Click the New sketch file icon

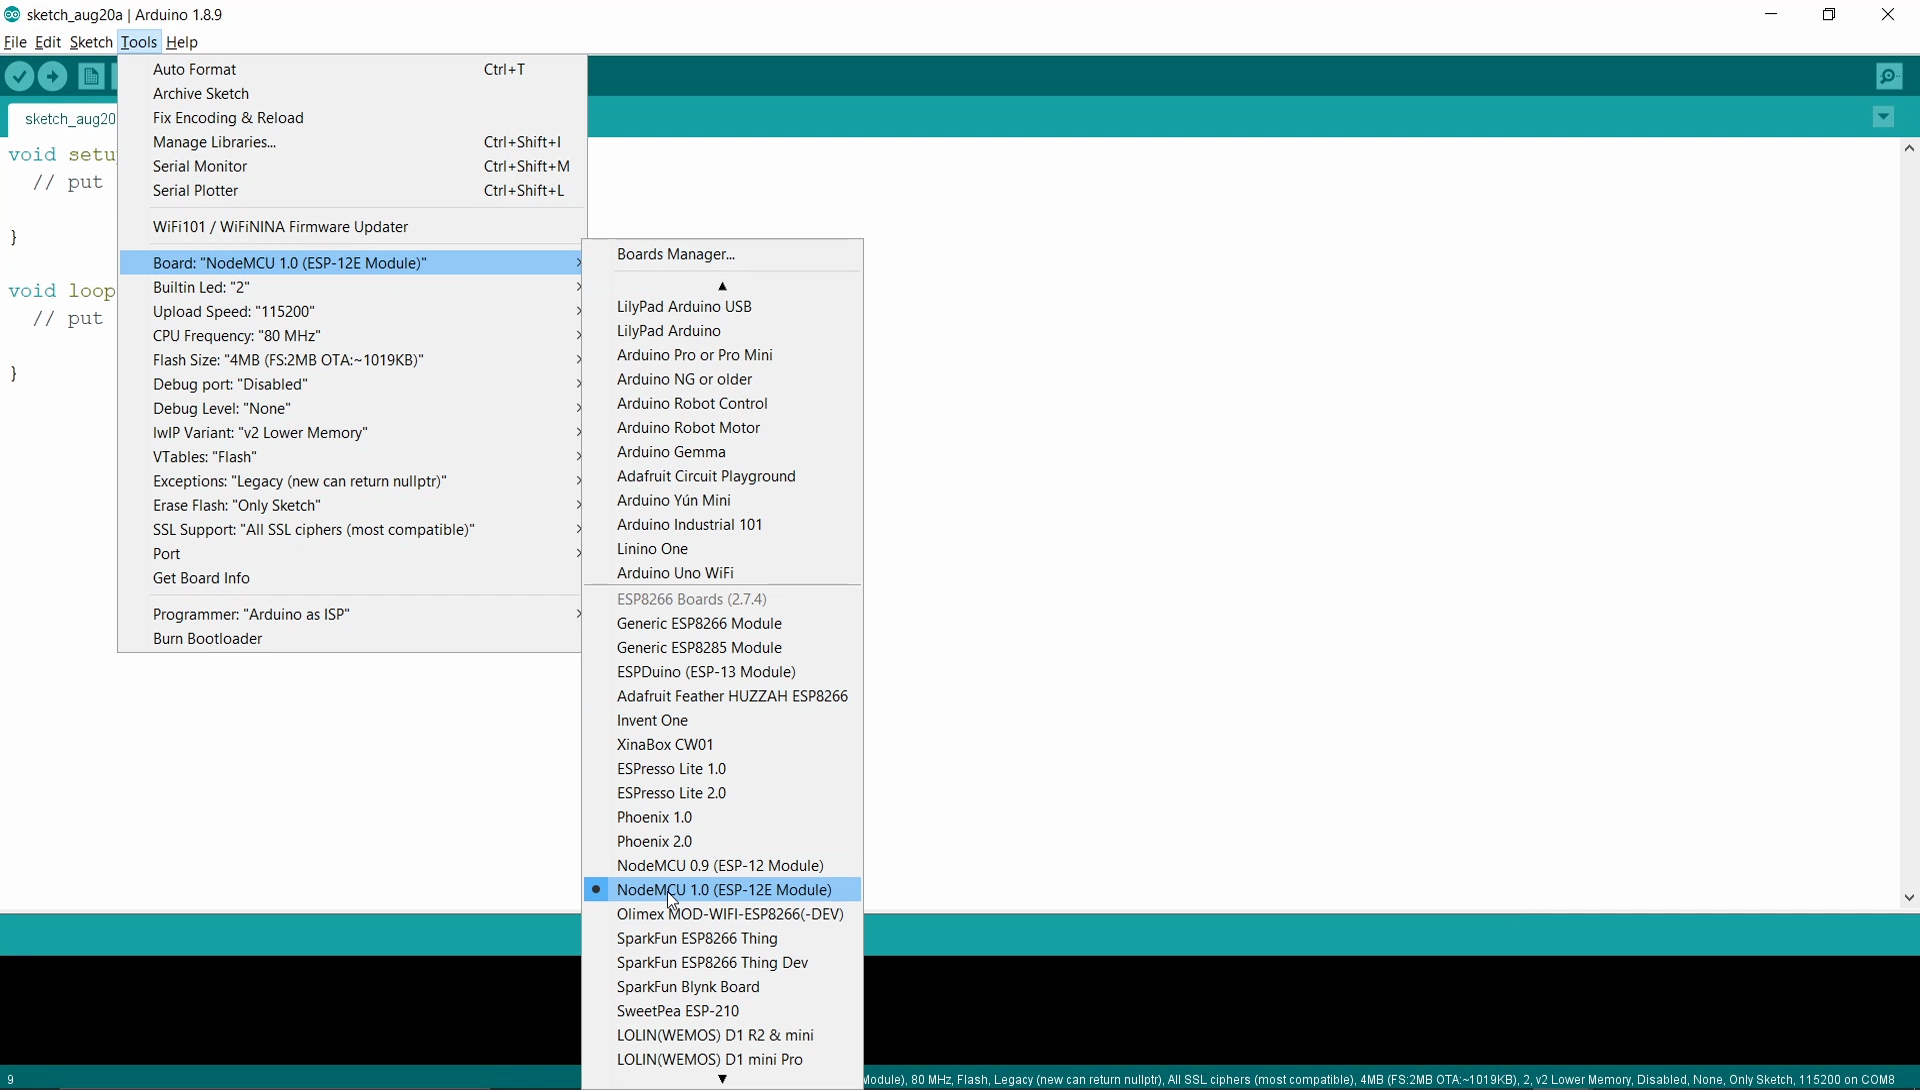pos(91,77)
